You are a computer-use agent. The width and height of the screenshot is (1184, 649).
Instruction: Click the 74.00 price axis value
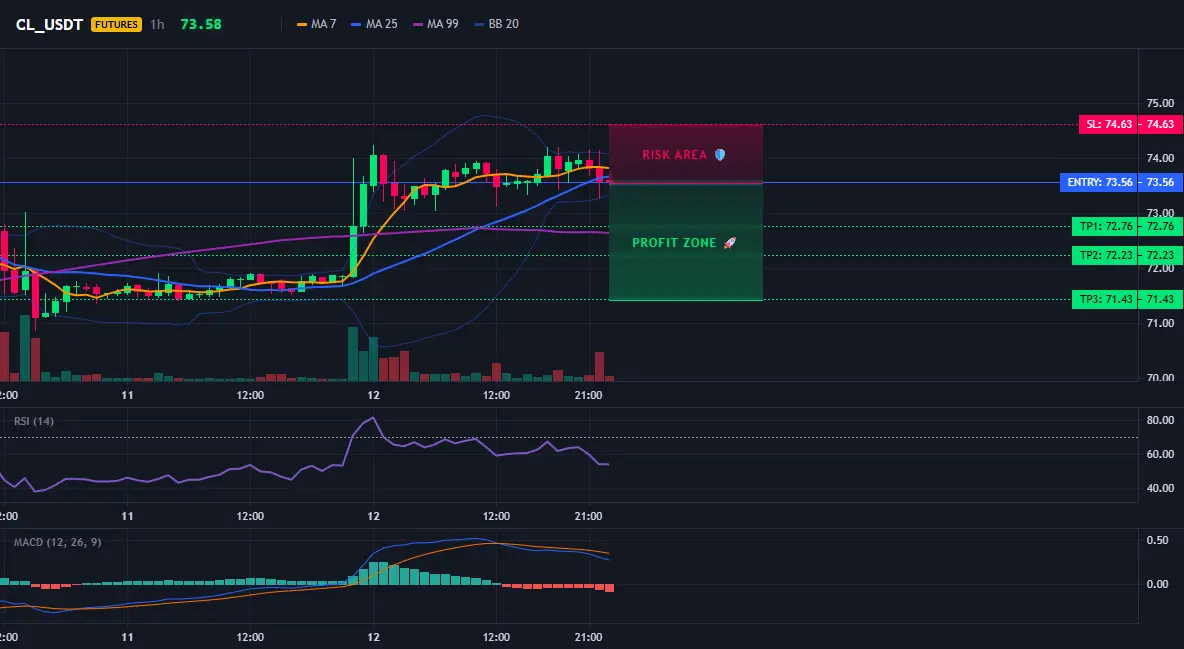1160,158
